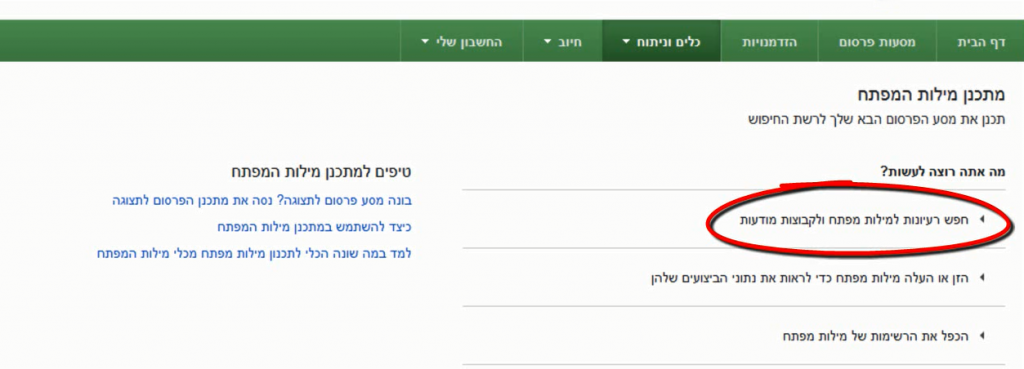
Task: Open the כלים וניתוח dropdown menu
Action: tap(662, 42)
